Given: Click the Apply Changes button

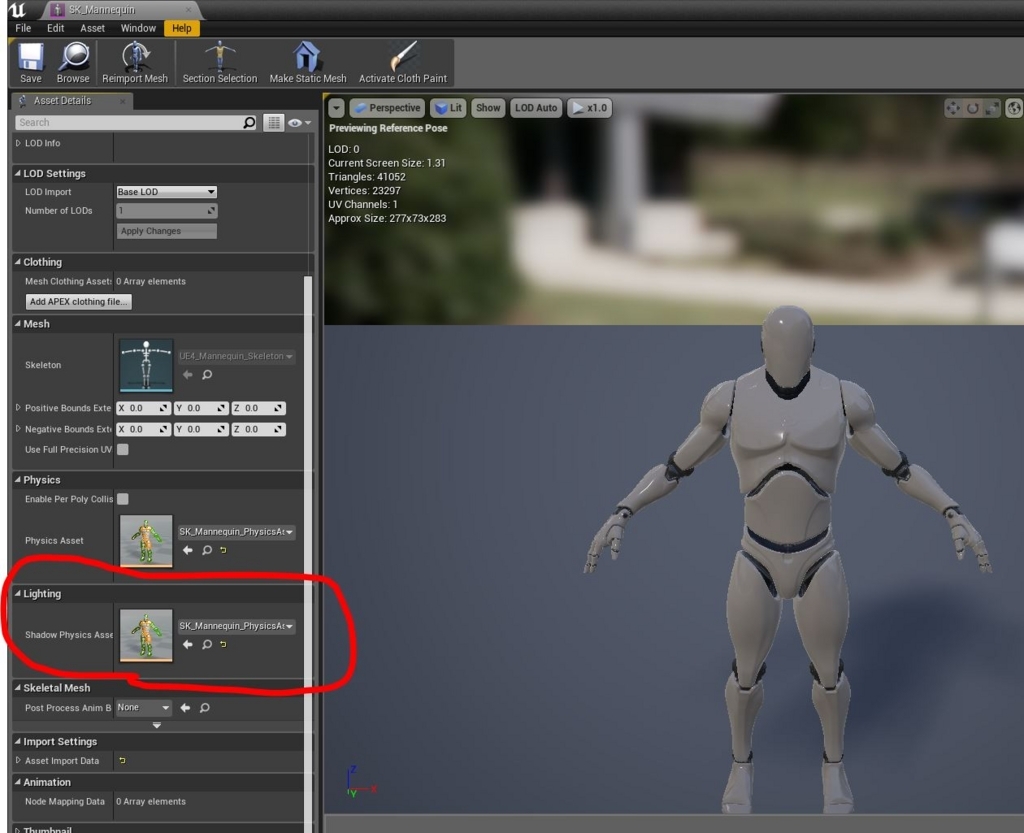Looking at the screenshot, I should (167, 231).
